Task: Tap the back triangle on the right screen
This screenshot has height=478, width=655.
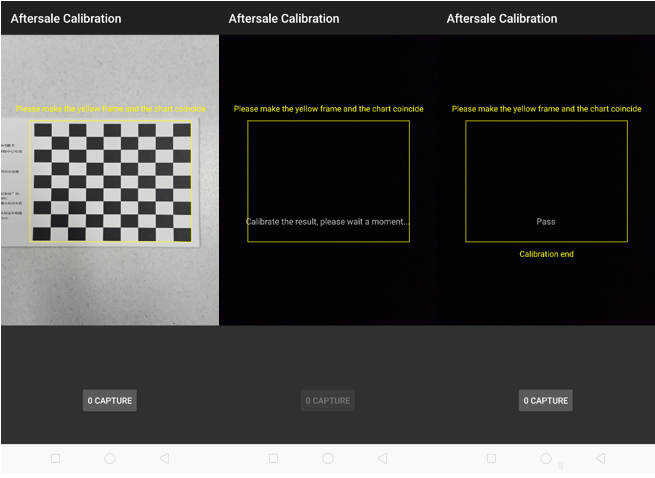Action: pos(600,458)
